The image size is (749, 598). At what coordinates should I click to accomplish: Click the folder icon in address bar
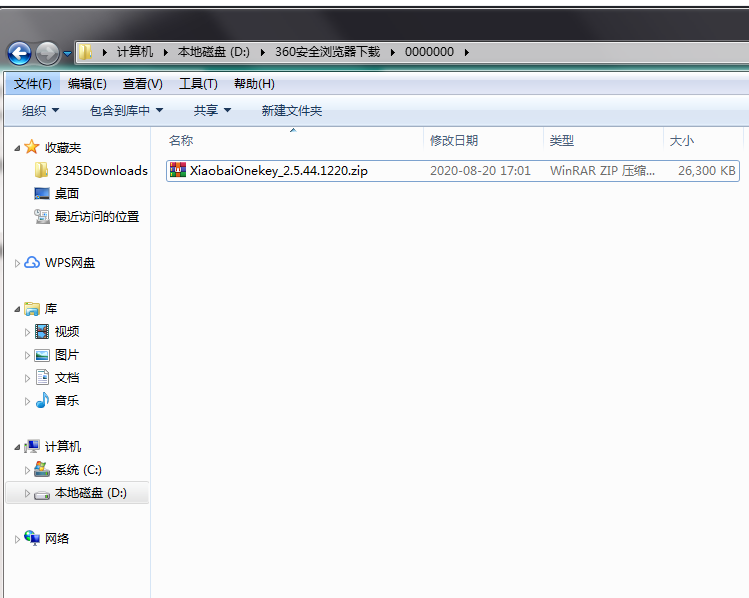coord(86,52)
